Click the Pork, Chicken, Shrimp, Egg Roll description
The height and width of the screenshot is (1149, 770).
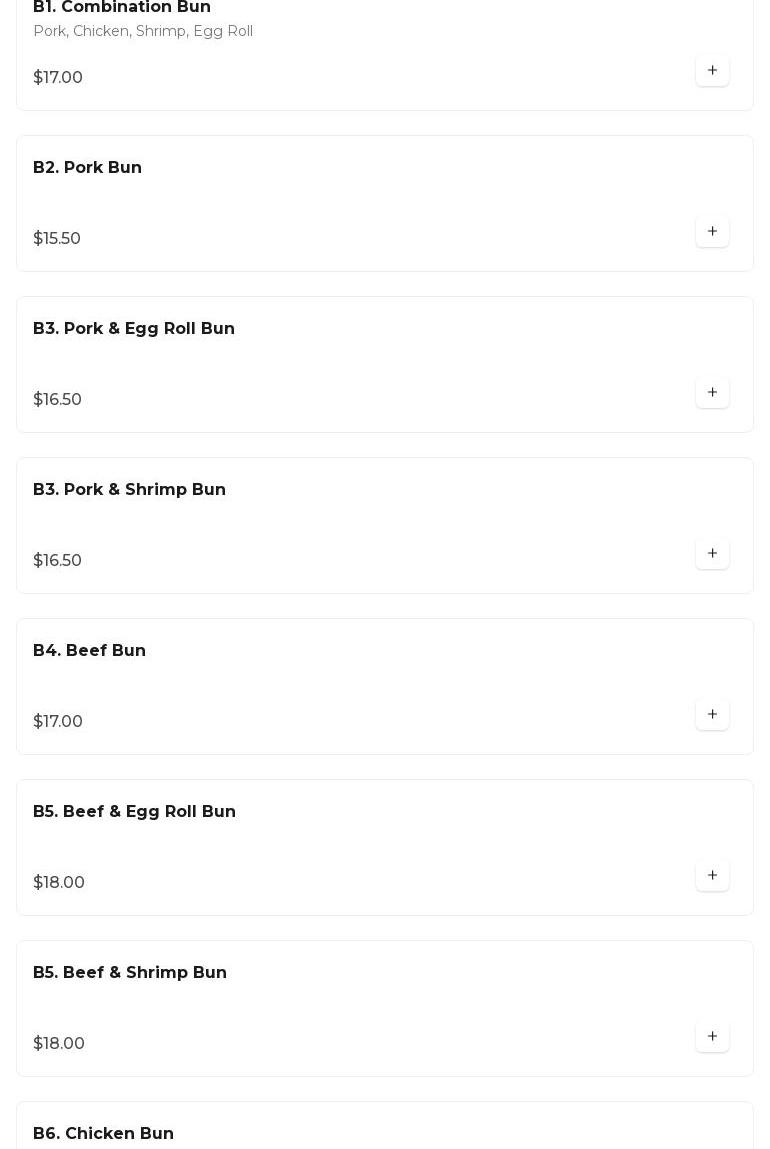pos(143,32)
